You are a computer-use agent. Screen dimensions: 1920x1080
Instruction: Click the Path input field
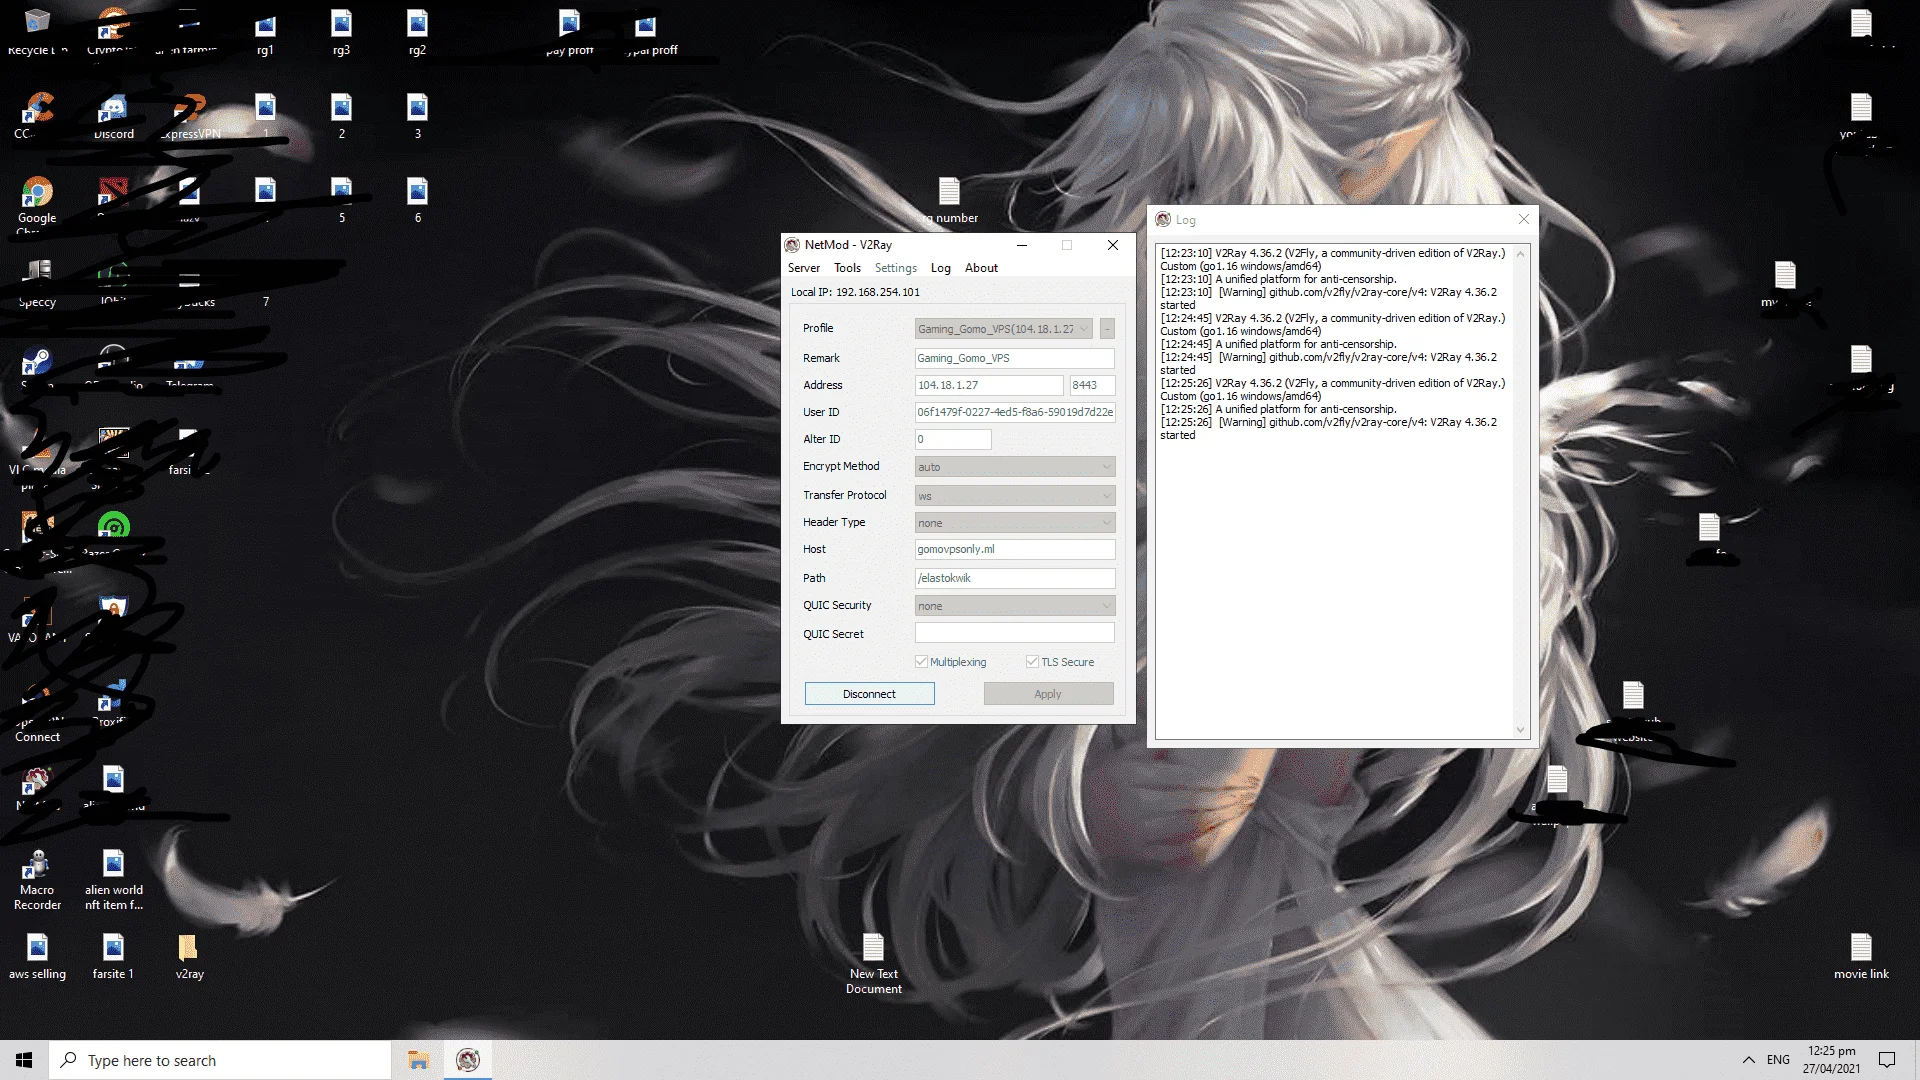tap(1015, 578)
